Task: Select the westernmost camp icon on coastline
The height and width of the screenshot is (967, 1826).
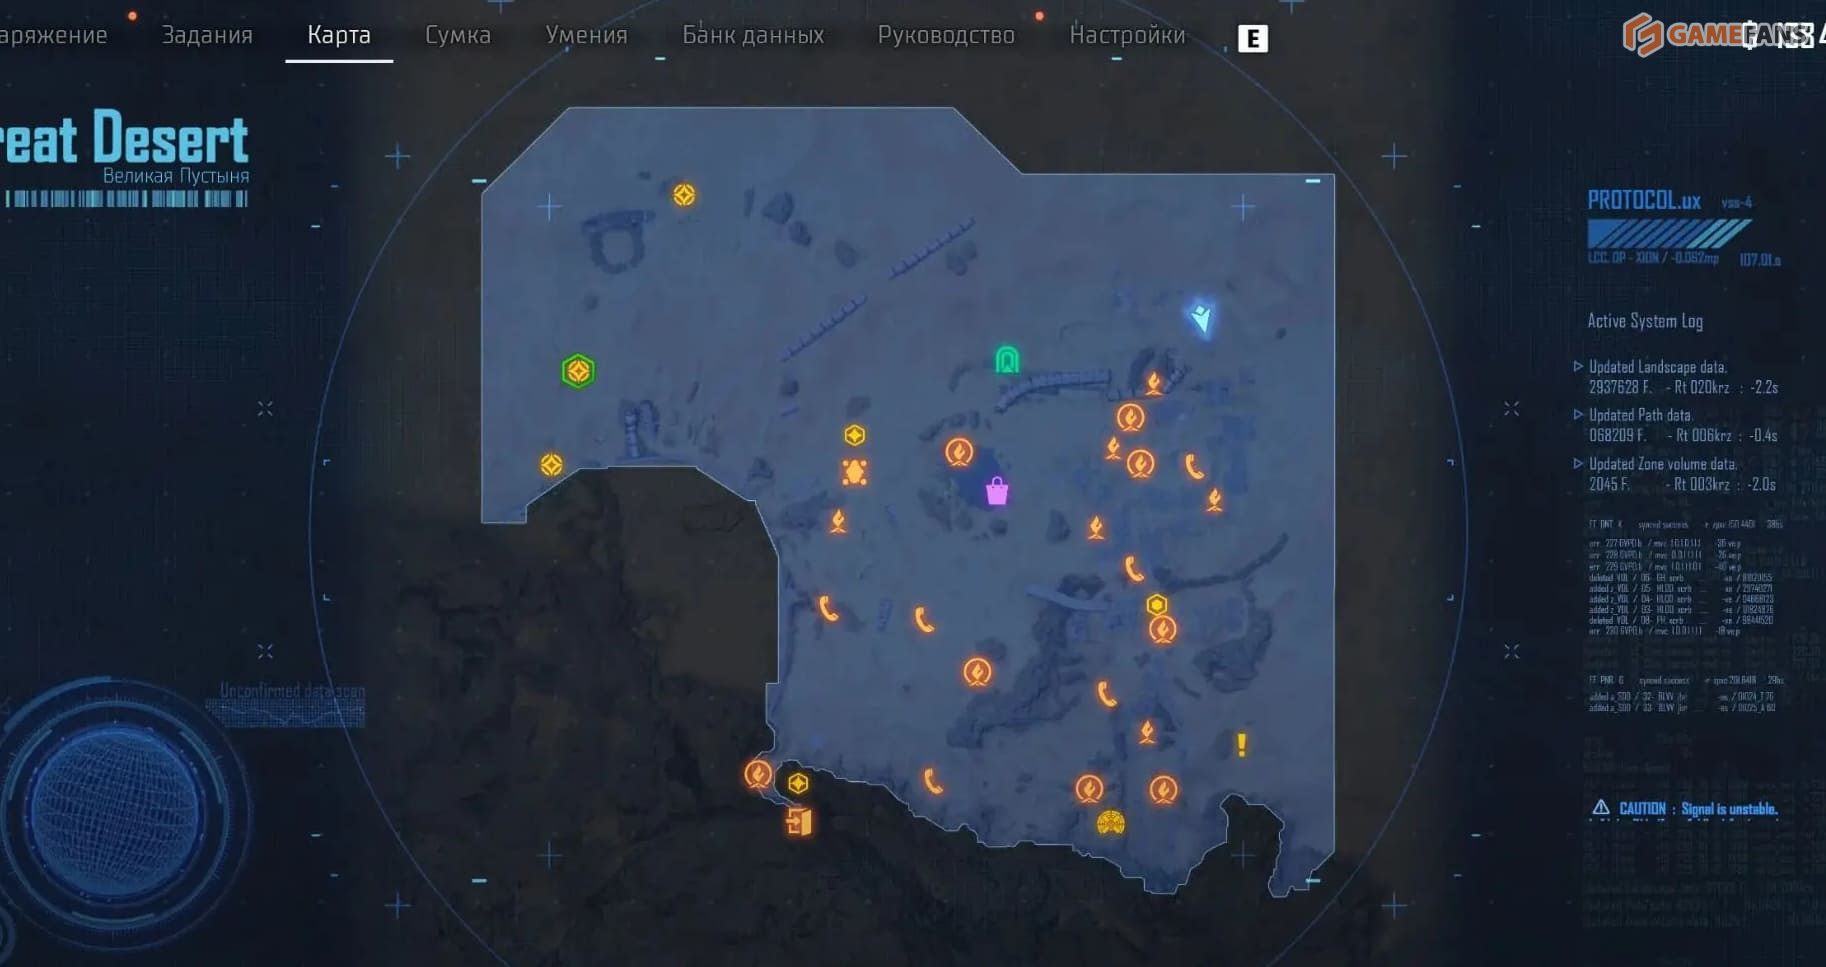Action: [x=758, y=774]
